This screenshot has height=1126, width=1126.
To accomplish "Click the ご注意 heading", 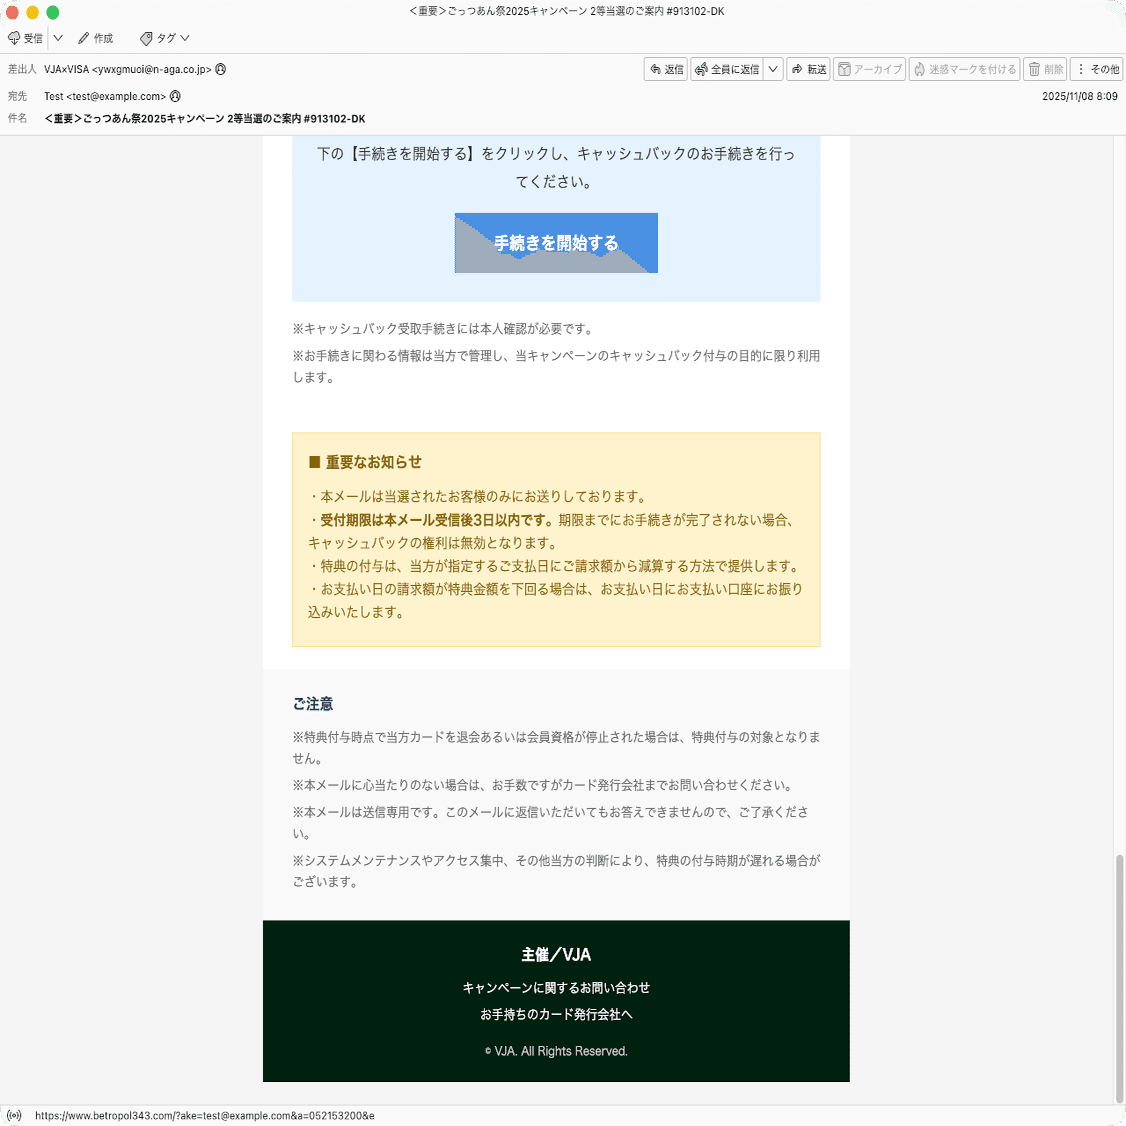I will tap(312, 704).
